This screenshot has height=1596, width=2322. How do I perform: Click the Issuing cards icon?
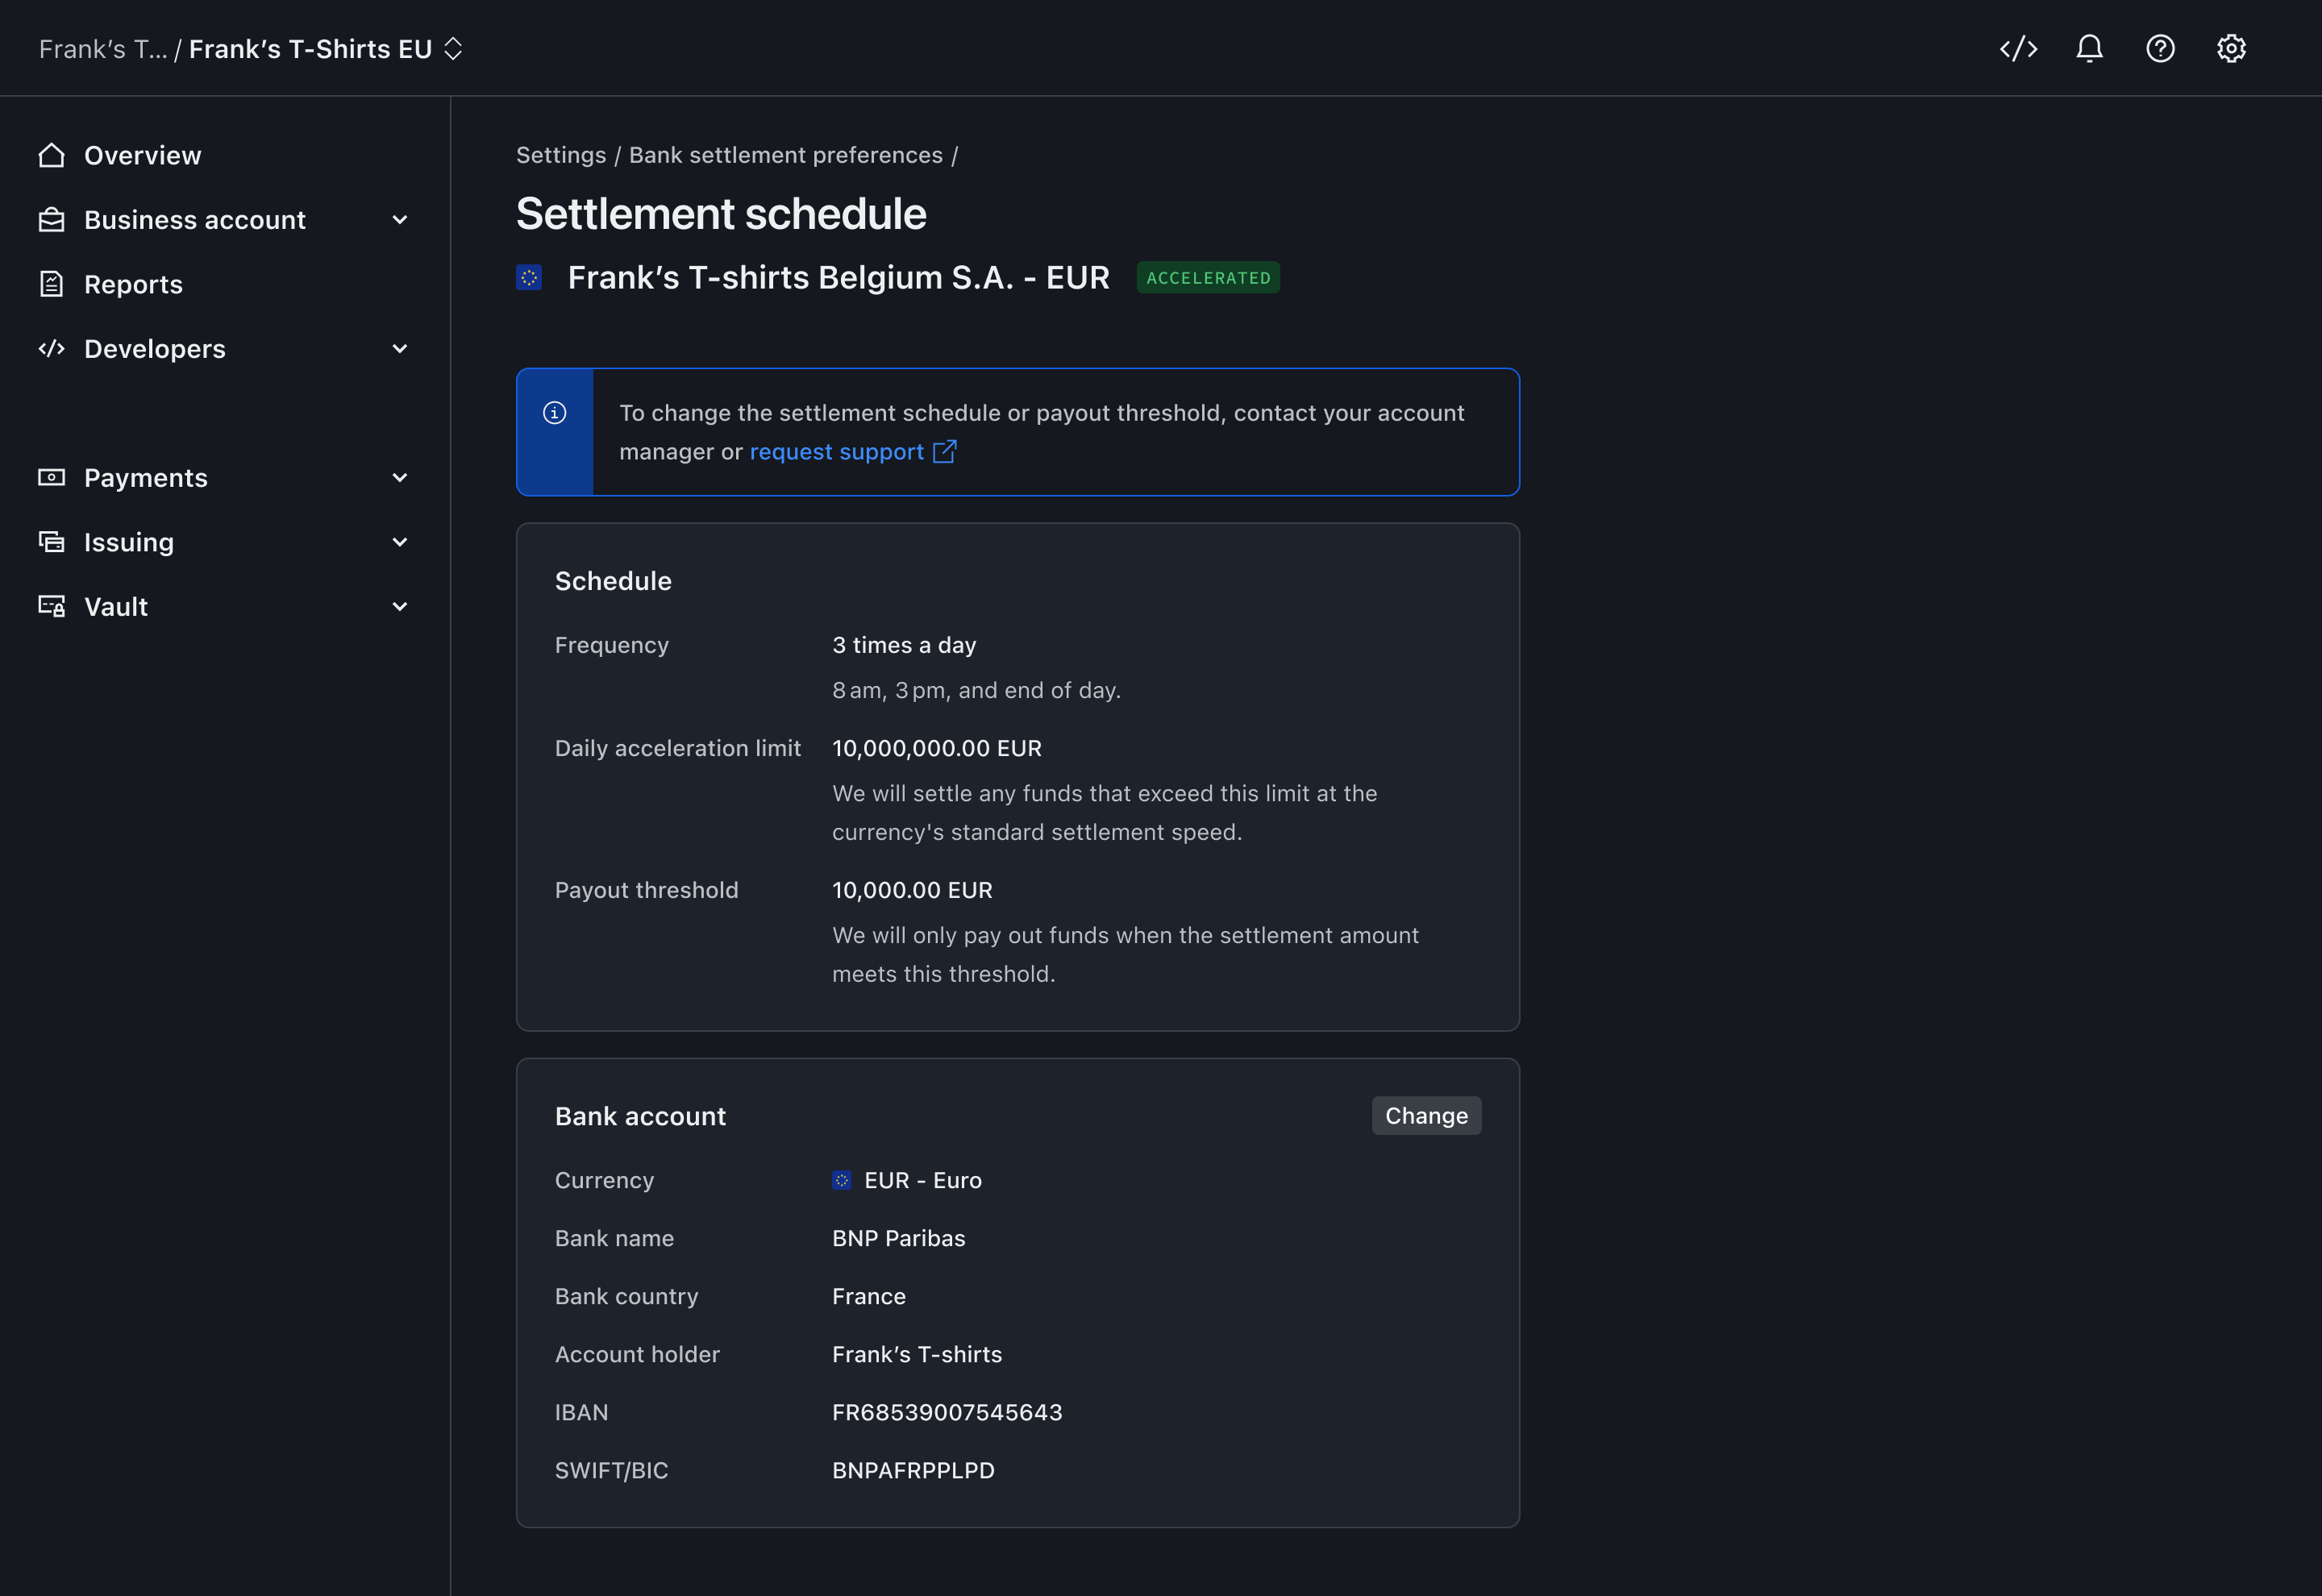[x=51, y=542]
